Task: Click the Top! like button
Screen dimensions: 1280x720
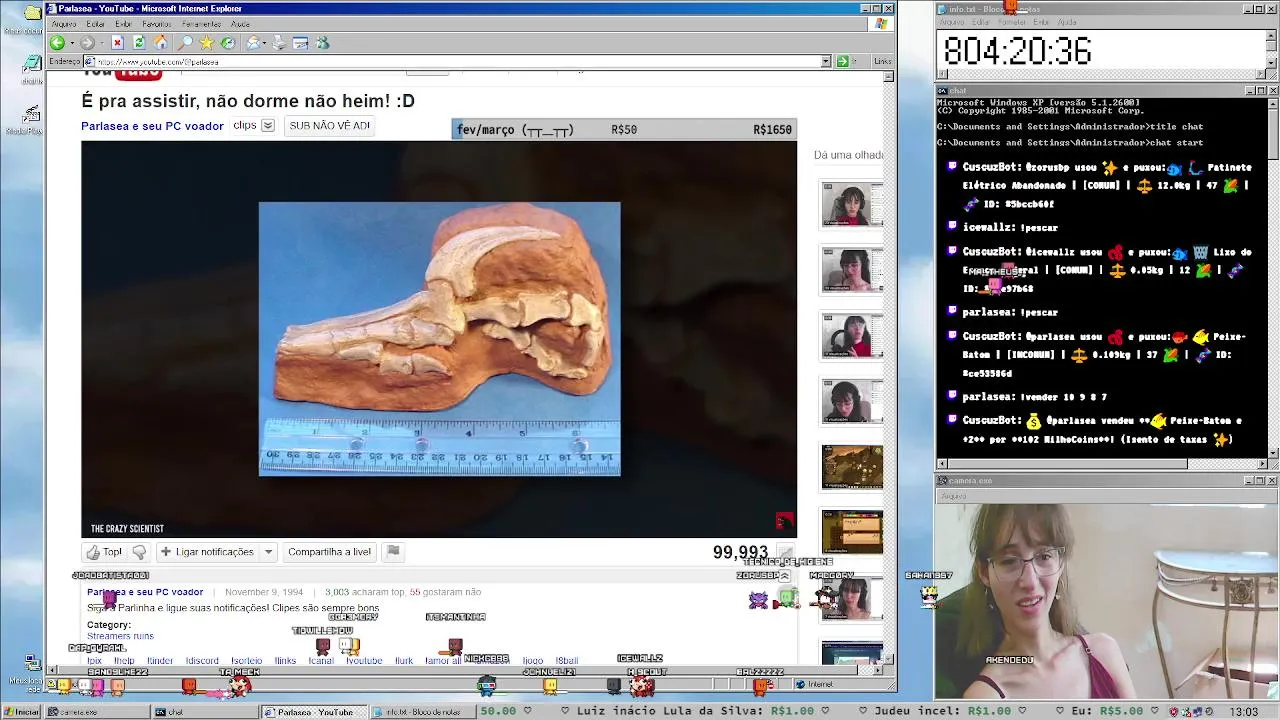Action: (104, 552)
